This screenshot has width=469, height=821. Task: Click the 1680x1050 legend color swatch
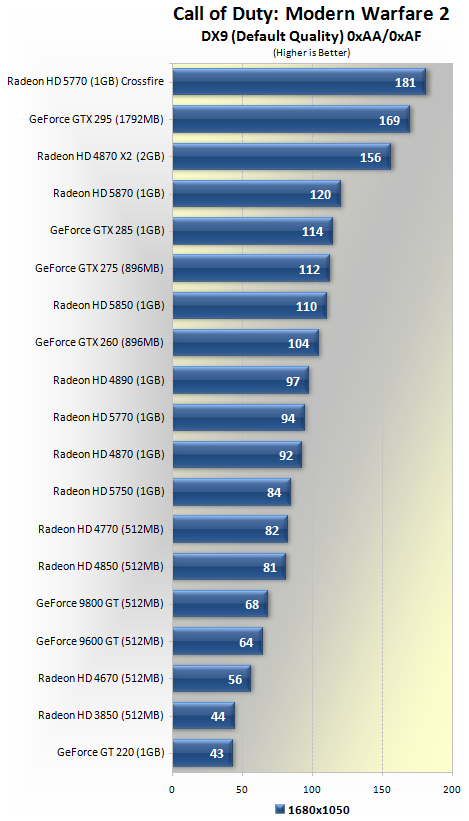click(x=280, y=809)
